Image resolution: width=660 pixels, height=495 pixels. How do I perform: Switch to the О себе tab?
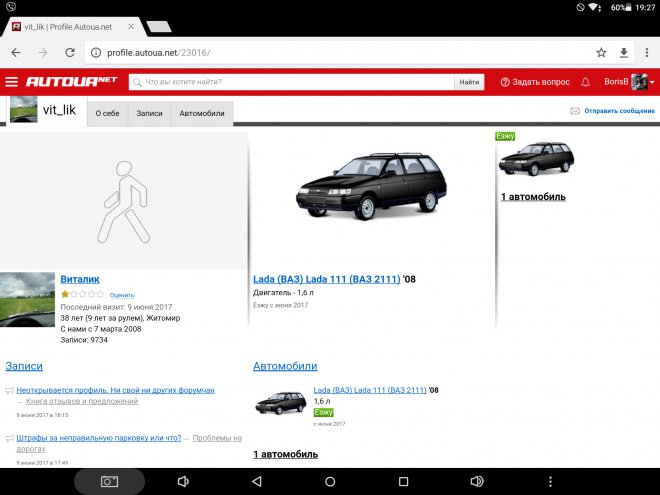(107, 114)
